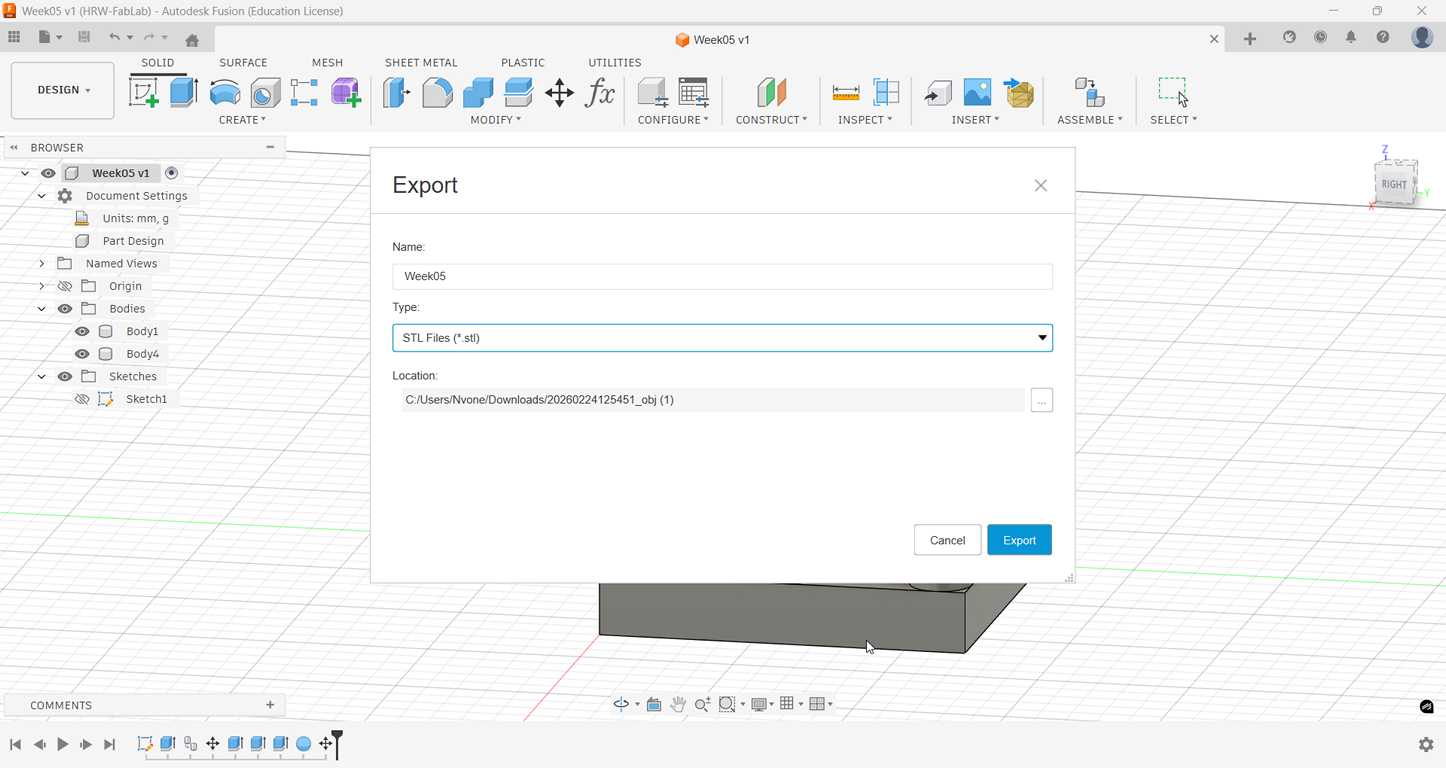
Task: Select the Combine tool
Action: (x=478, y=93)
